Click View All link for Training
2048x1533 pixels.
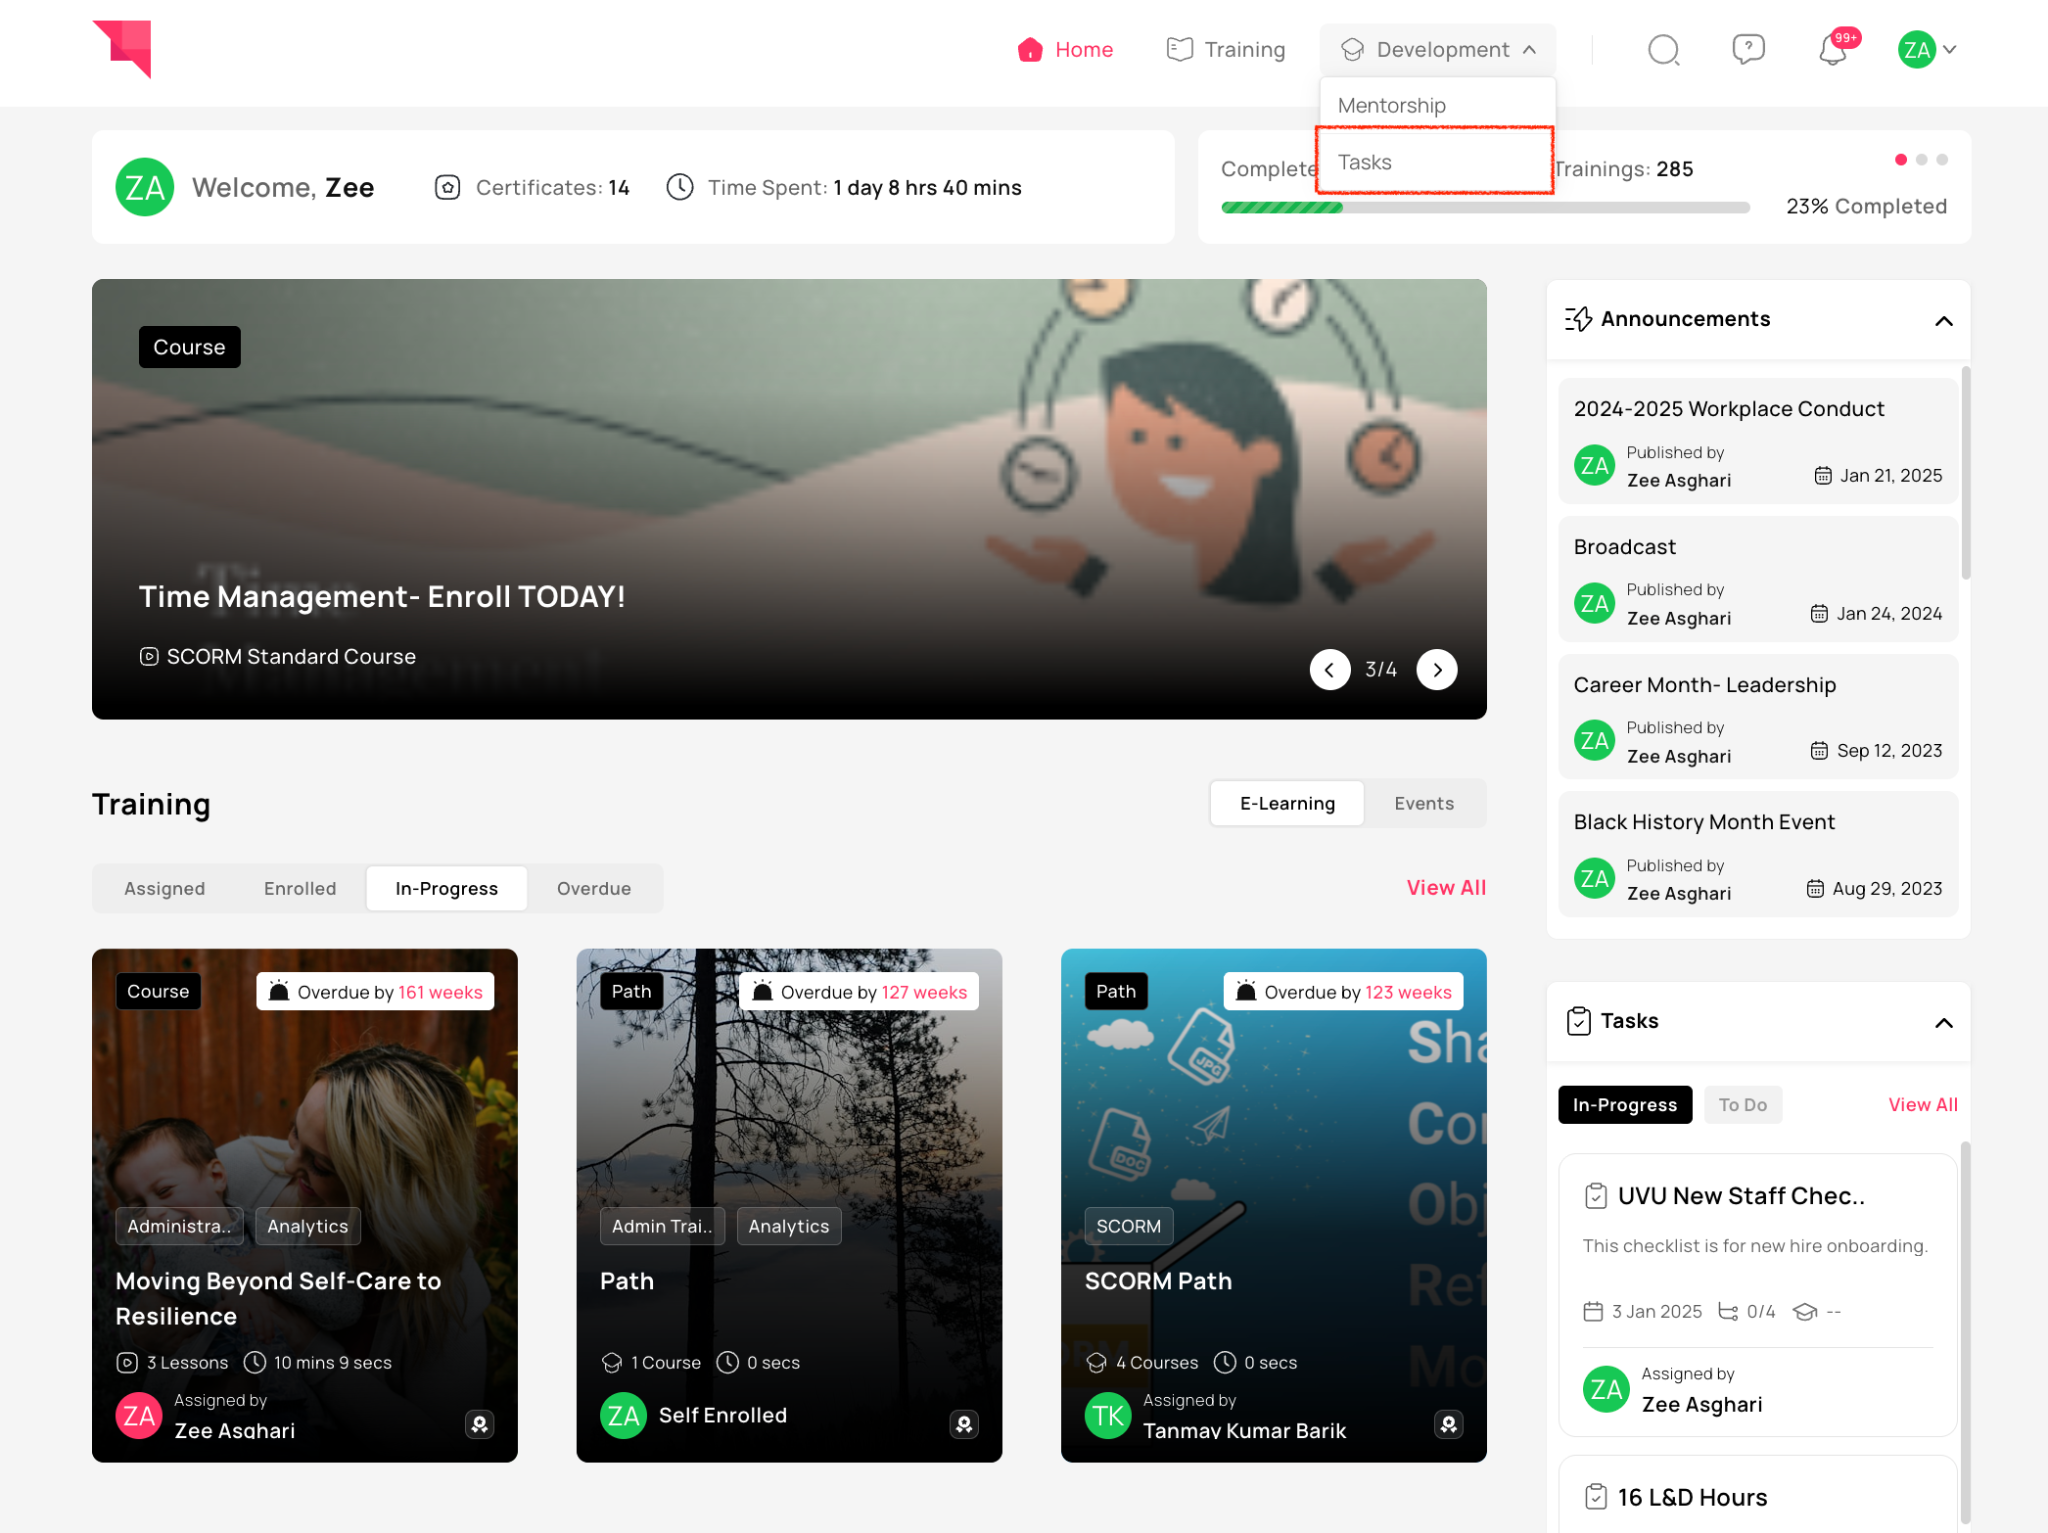(x=1445, y=887)
